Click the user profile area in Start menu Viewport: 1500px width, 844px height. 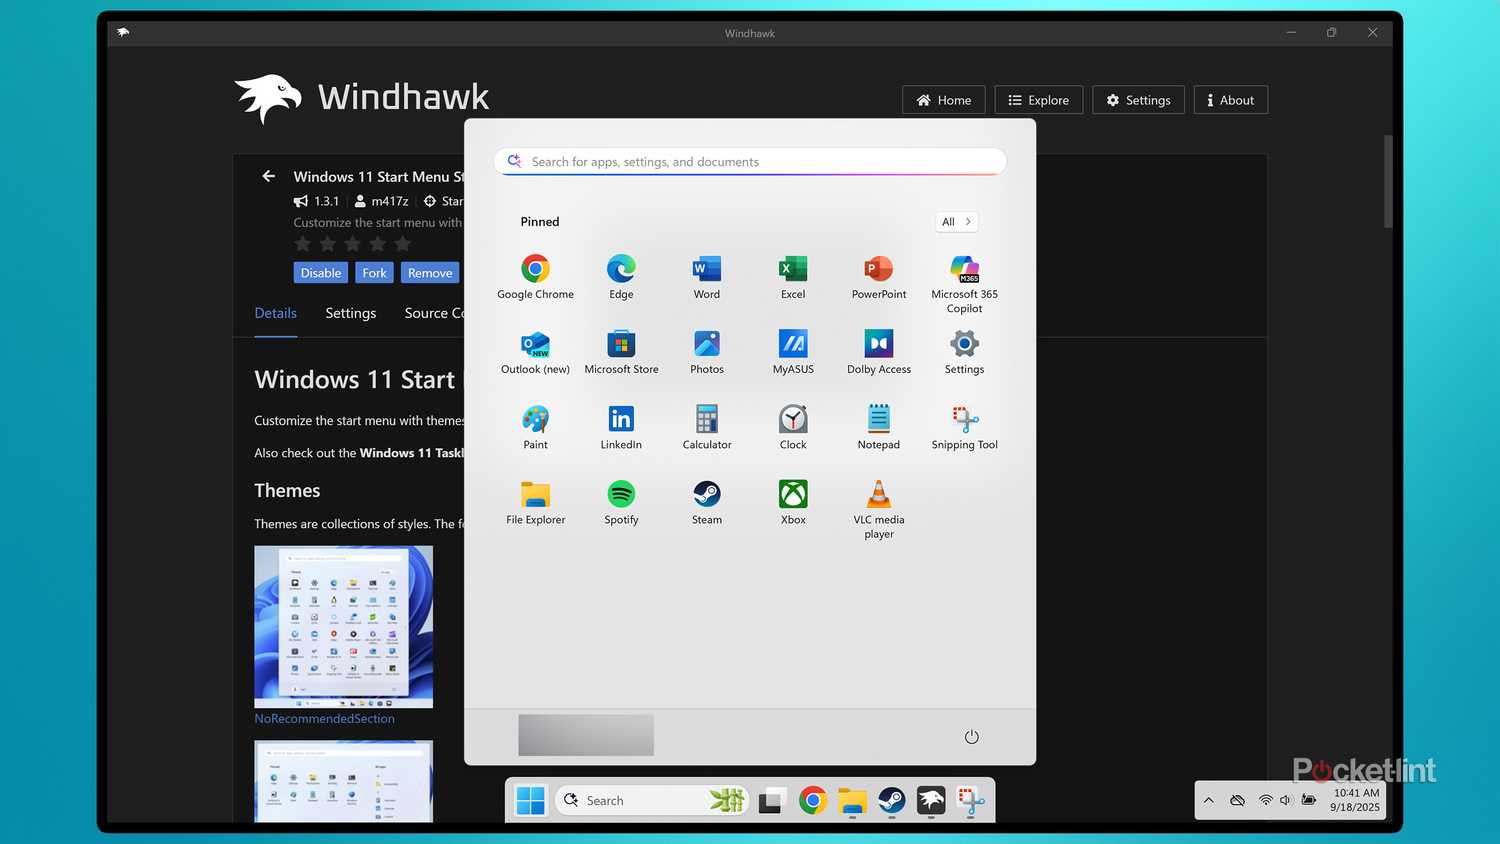click(x=586, y=735)
